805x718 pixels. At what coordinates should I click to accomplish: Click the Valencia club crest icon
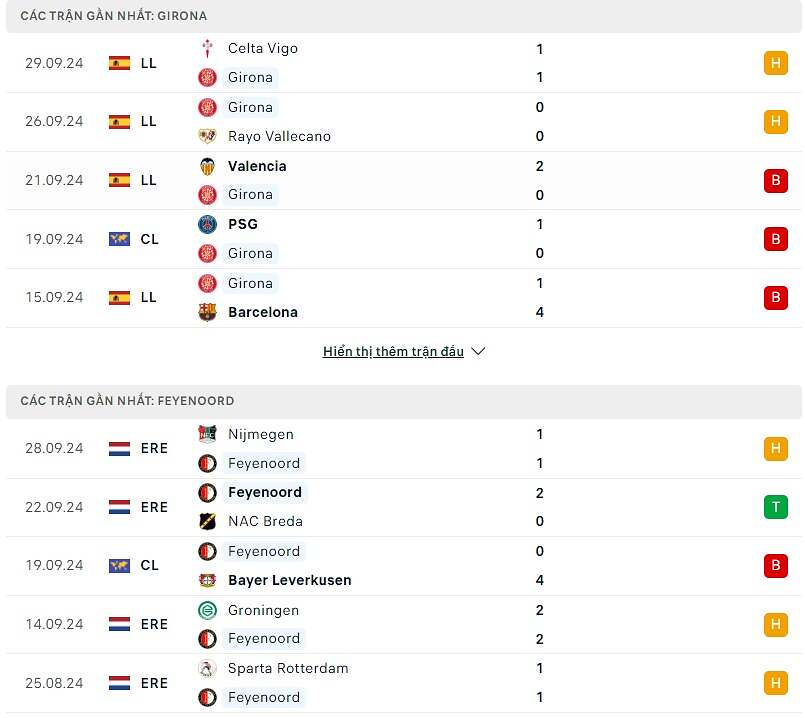pyautogui.click(x=208, y=166)
